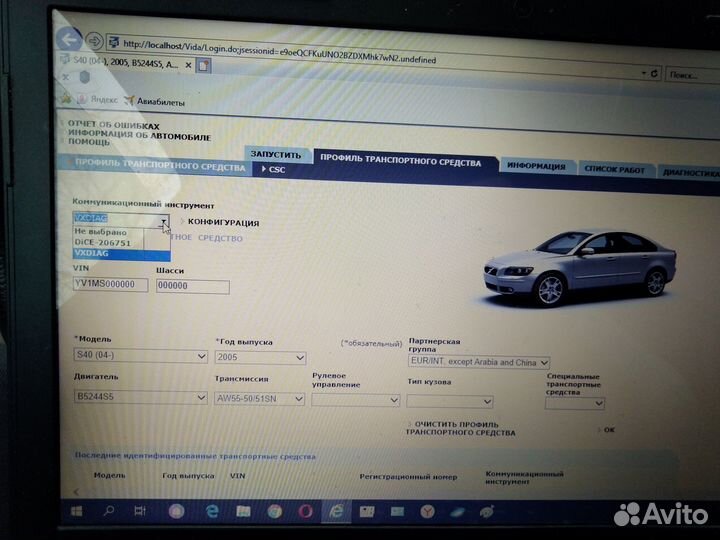Viewport: 720px width, 540px height.
Task: Open the Яндекс bookmark
Action: tap(98, 99)
